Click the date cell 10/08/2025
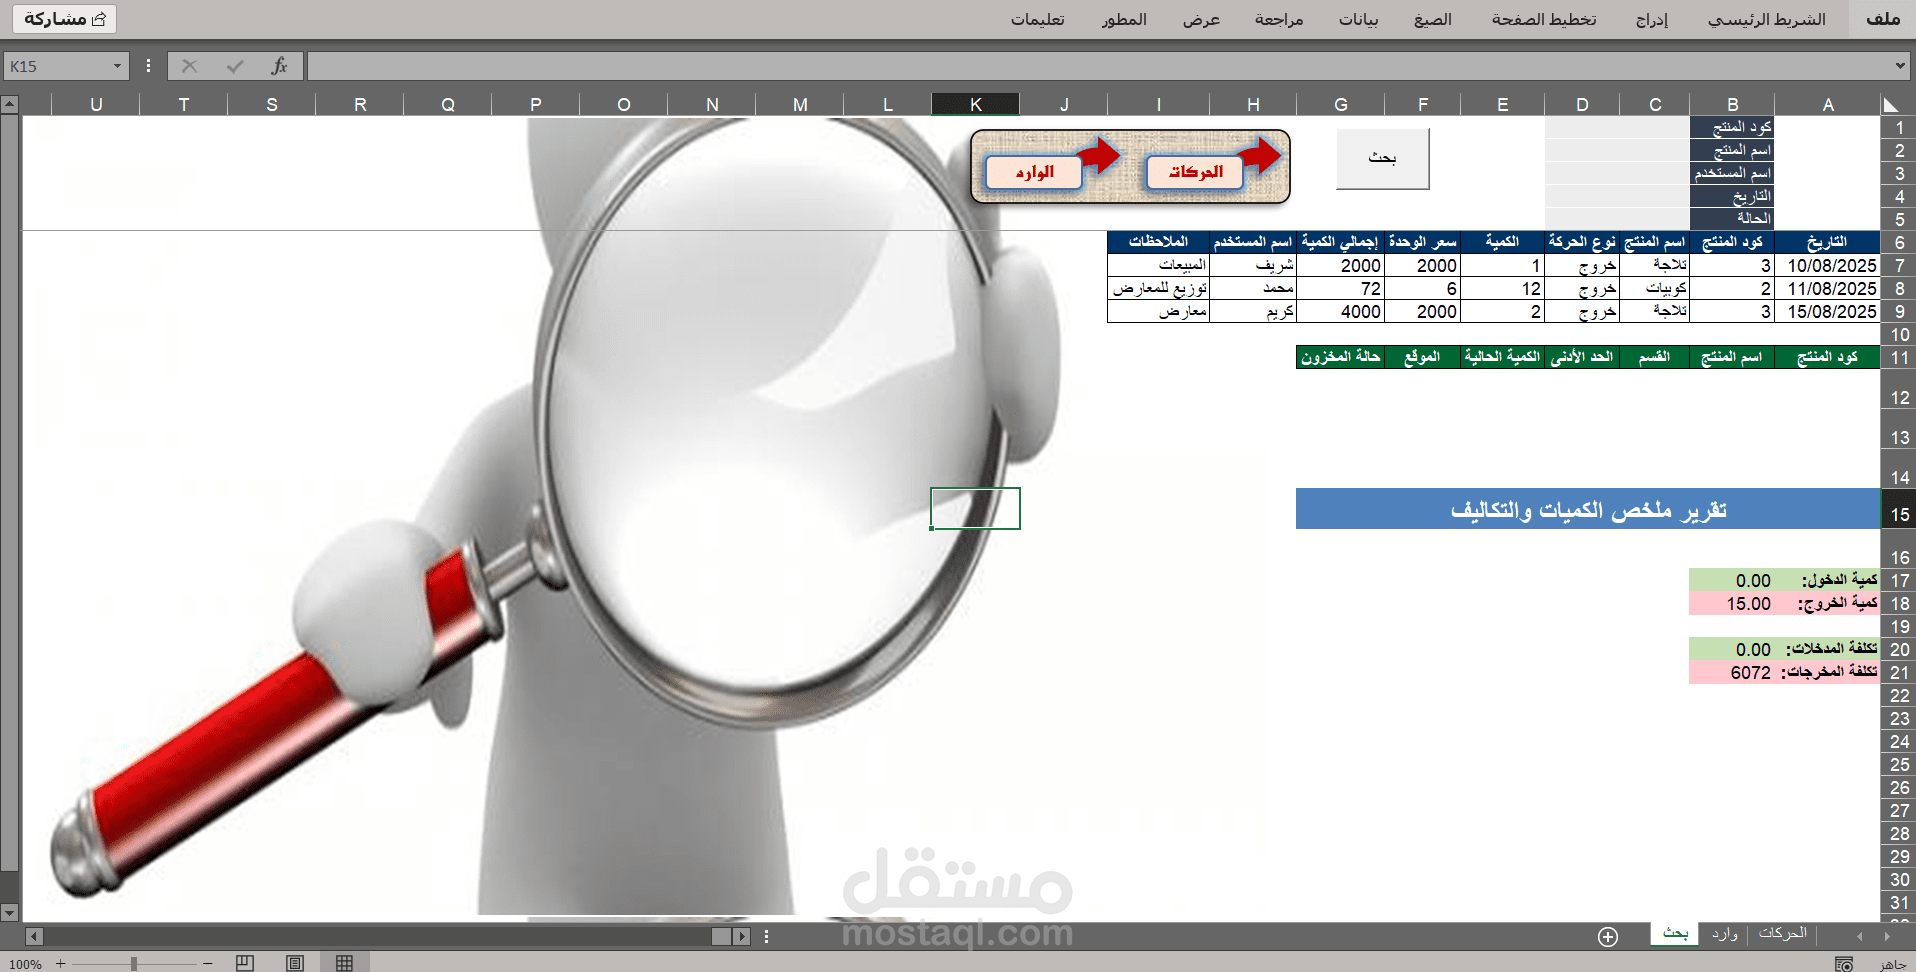Viewport: 1916px width, 972px height. pyautogui.click(x=1828, y=266)
